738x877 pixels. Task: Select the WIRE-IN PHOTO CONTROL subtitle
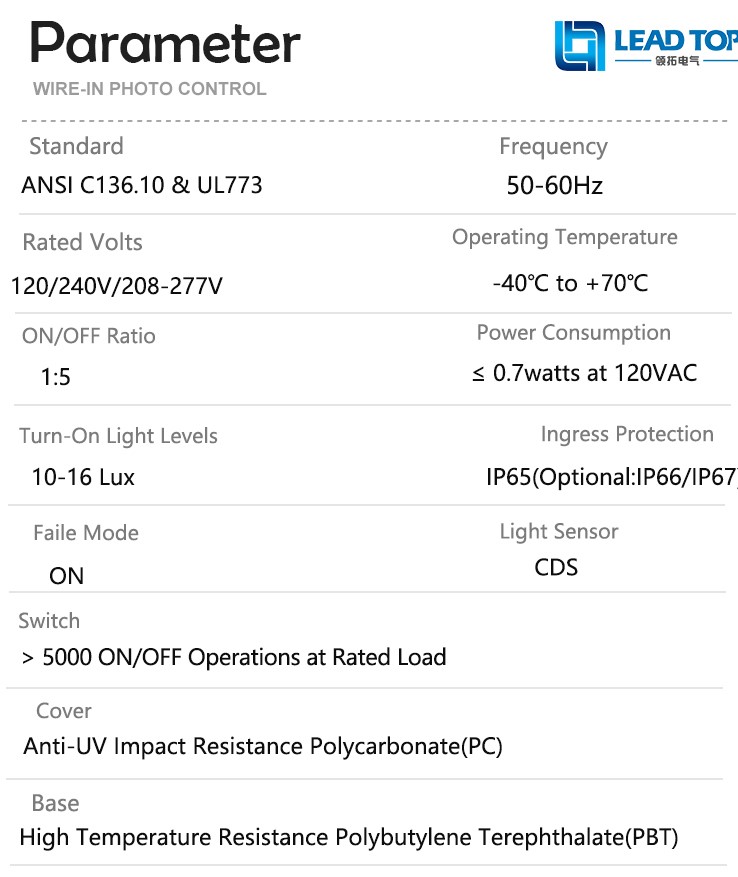149,89
